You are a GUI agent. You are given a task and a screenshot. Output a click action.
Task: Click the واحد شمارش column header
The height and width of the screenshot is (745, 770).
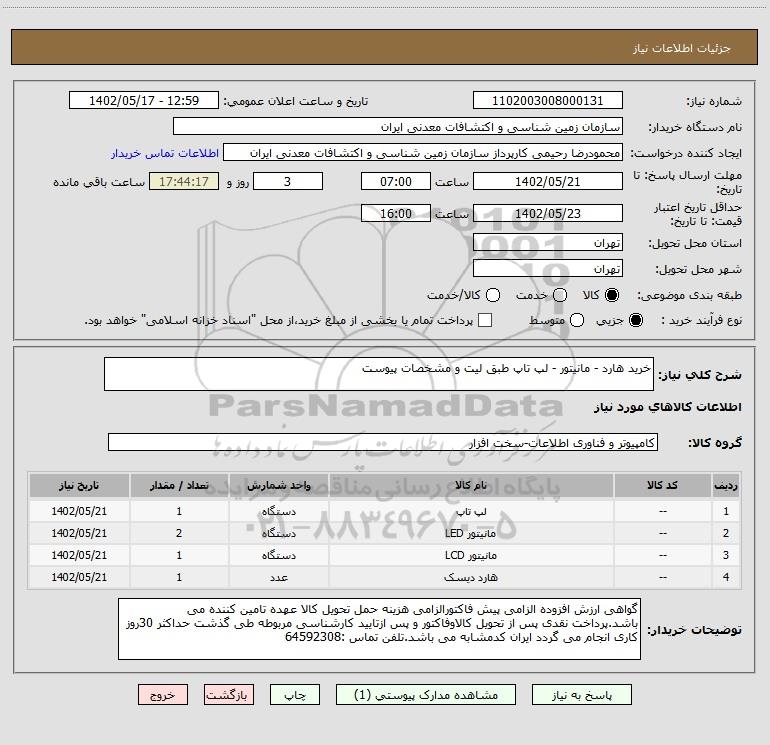278,485
